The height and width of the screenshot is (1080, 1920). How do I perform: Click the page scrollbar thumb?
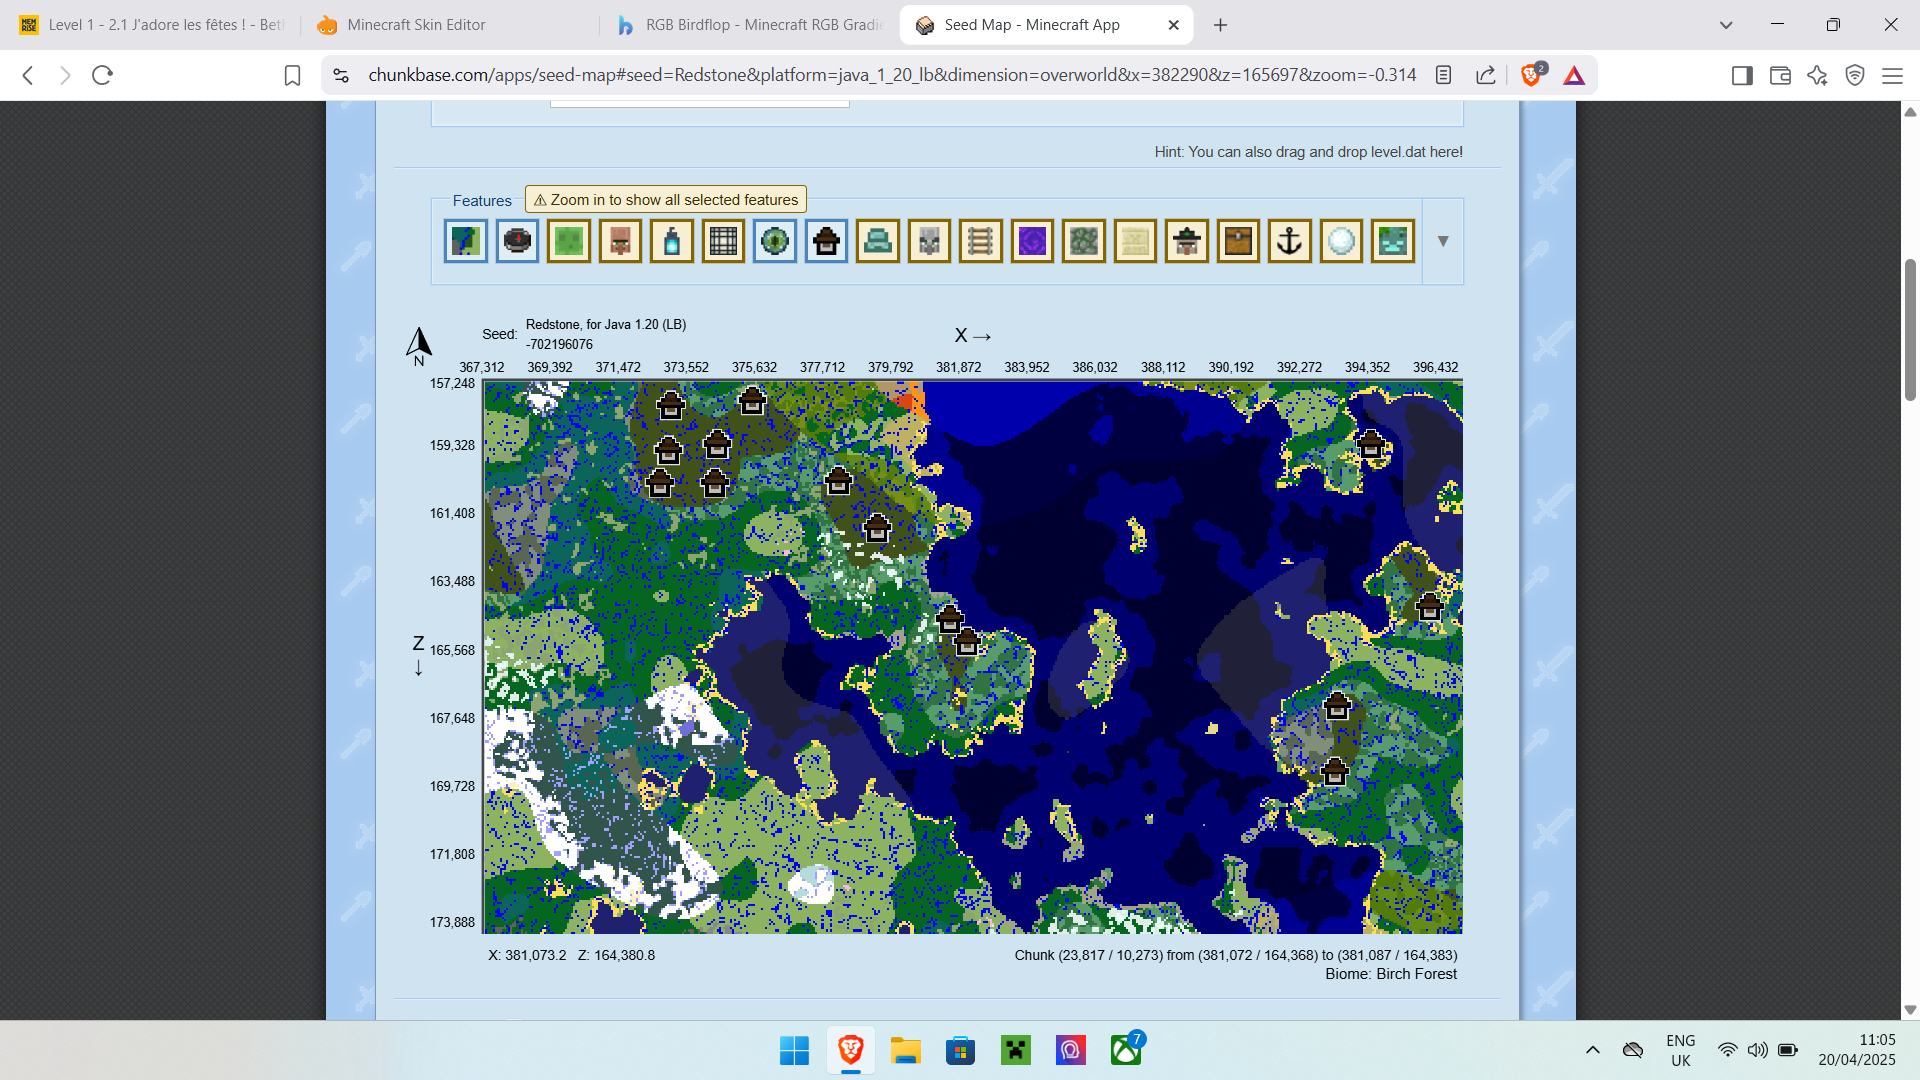click(x=1910, y=330)
